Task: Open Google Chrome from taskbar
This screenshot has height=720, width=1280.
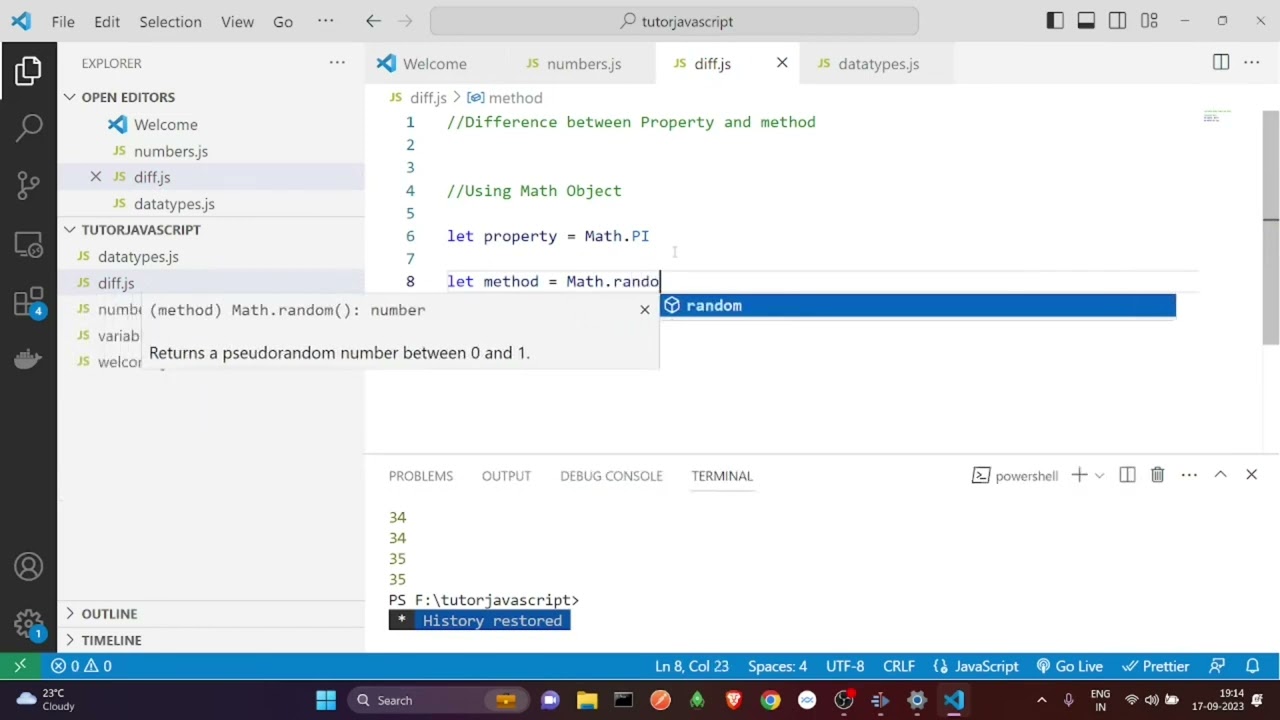Action: click(770, 700)
